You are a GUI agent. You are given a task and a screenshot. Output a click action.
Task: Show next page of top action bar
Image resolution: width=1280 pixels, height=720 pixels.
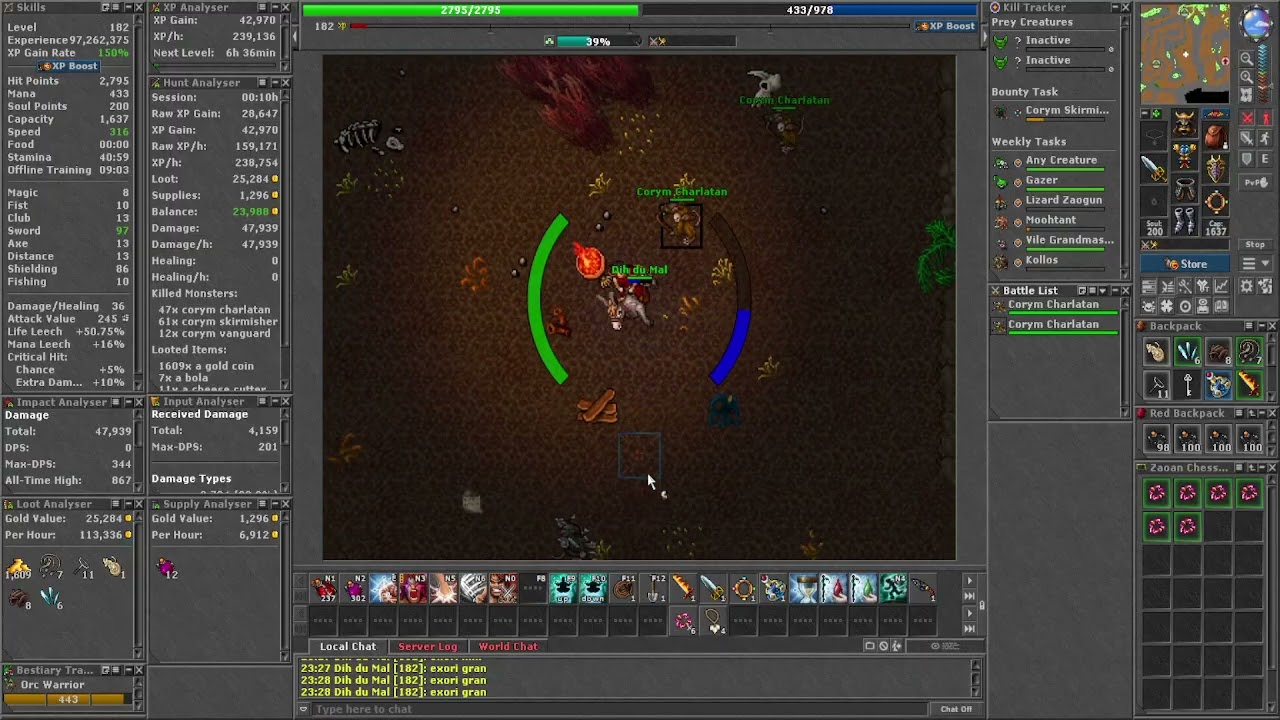pyautogui.click(x=969, y=581)
